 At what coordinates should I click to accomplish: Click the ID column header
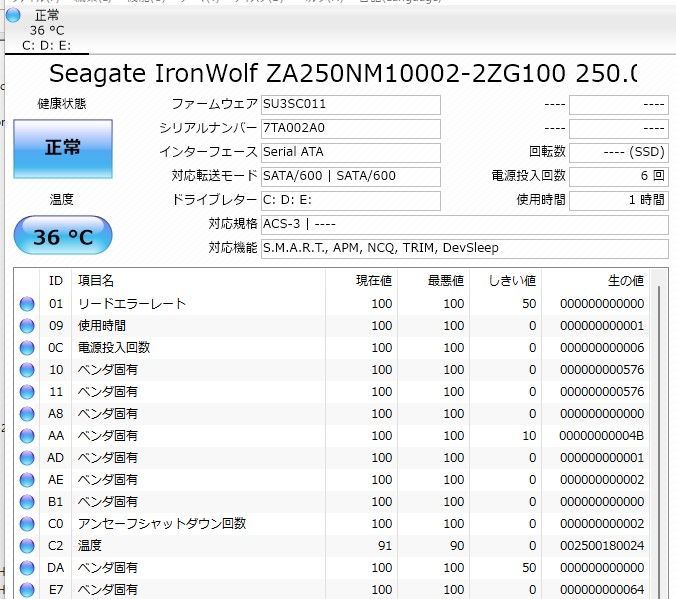[x=56, y=281]
